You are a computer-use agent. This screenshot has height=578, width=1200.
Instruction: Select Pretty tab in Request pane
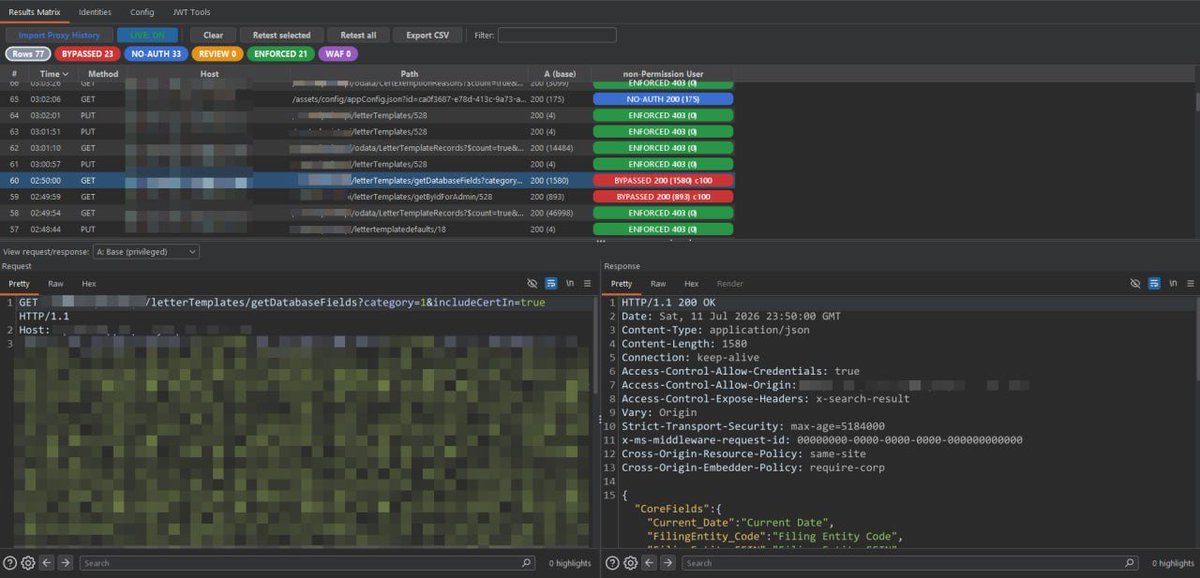[x=20, y=284]
